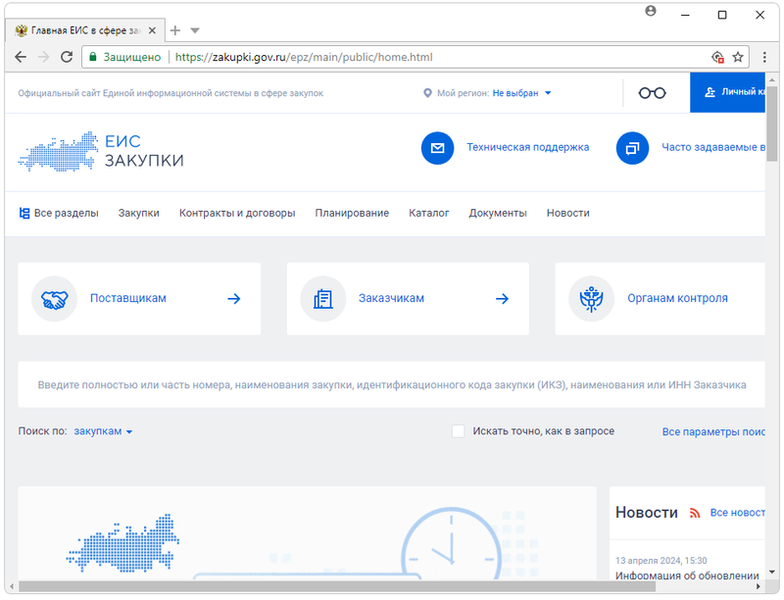784x600 pixels.
Task: Reload the page with refresh icon
Action: tap(66, 57)
